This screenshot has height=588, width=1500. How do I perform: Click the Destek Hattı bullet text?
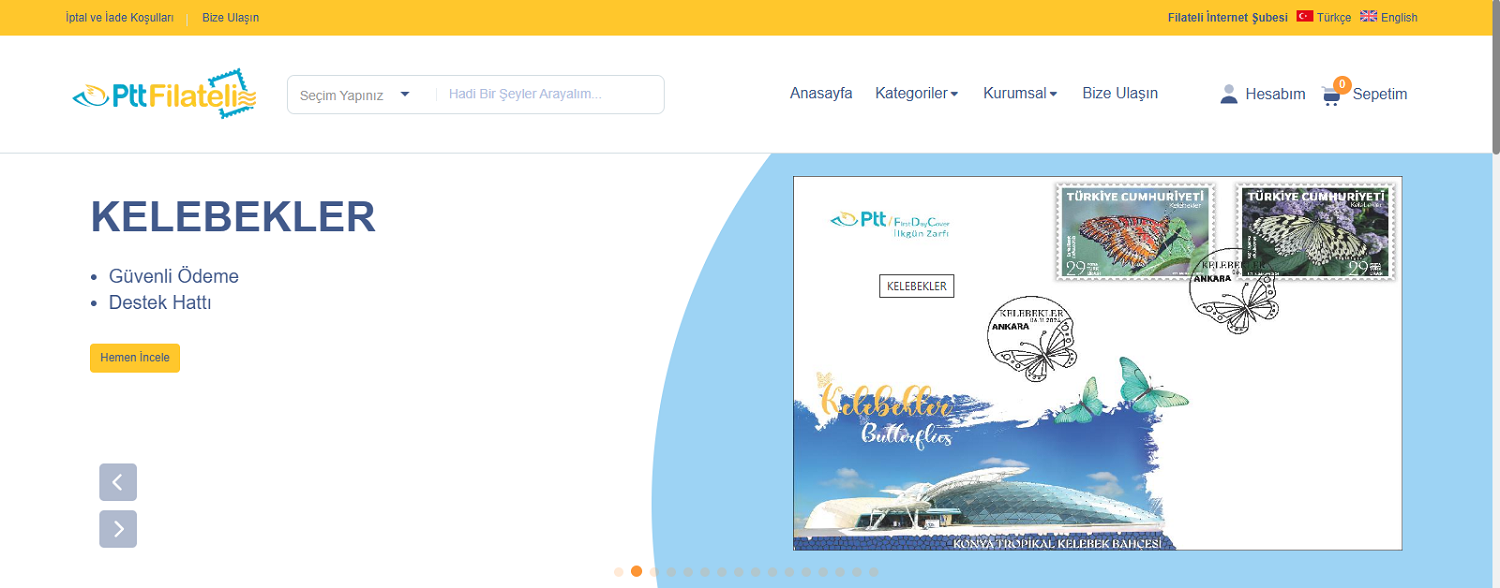click(x=160, y=302)
